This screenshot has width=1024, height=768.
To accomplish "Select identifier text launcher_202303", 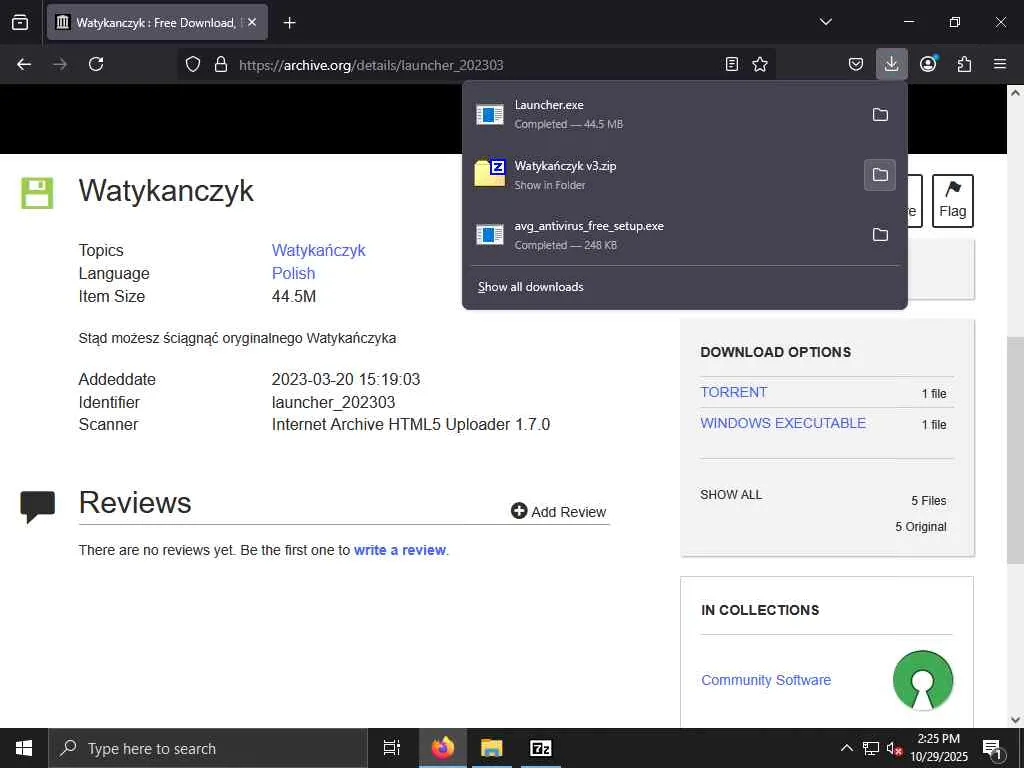I will coord(333,402).
